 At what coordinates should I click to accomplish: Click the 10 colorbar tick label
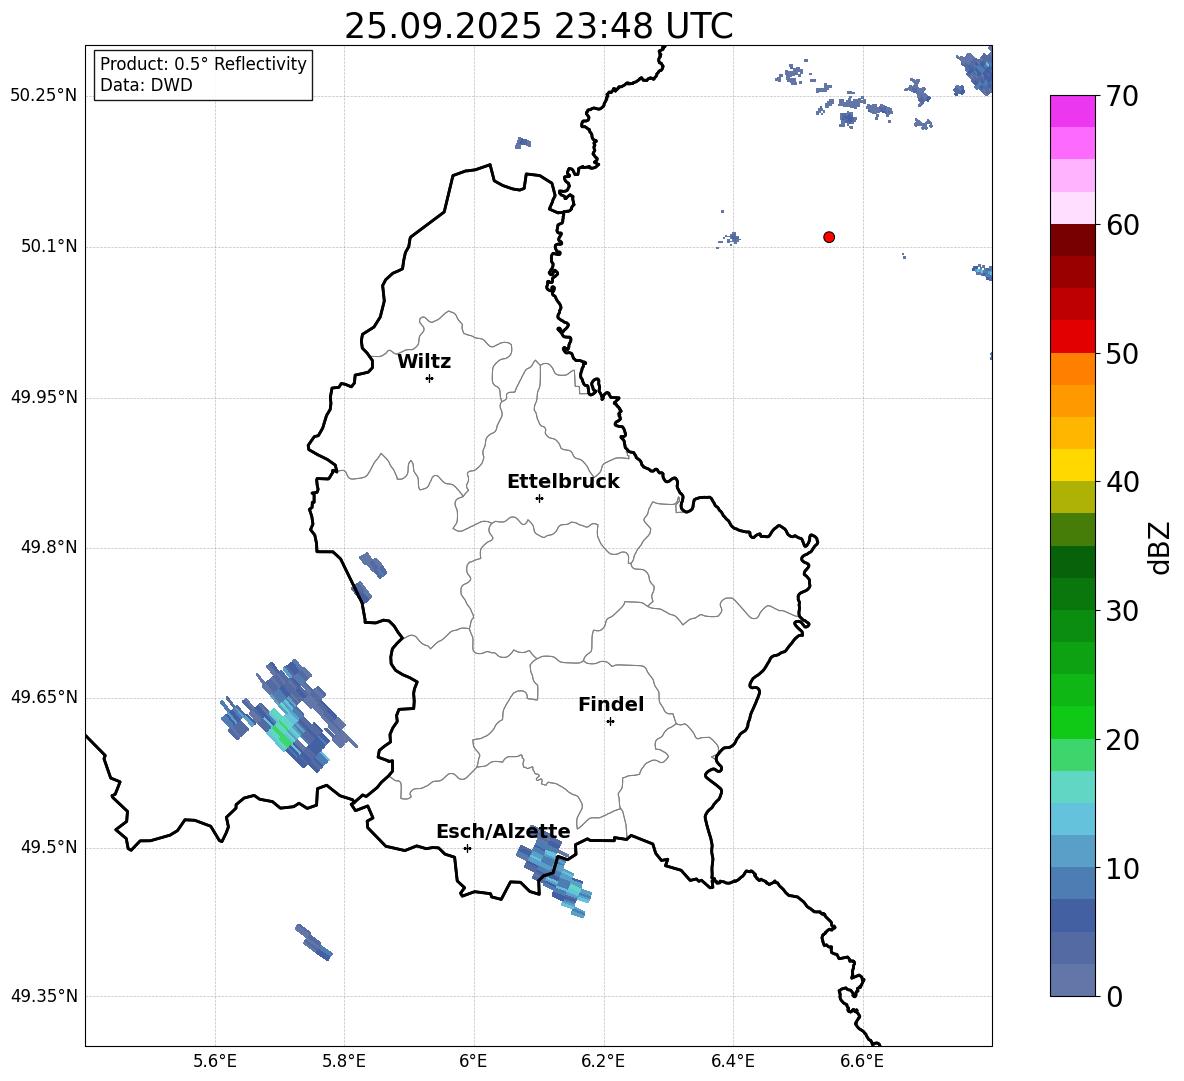pyautogui.click(x=1122, y=869)
